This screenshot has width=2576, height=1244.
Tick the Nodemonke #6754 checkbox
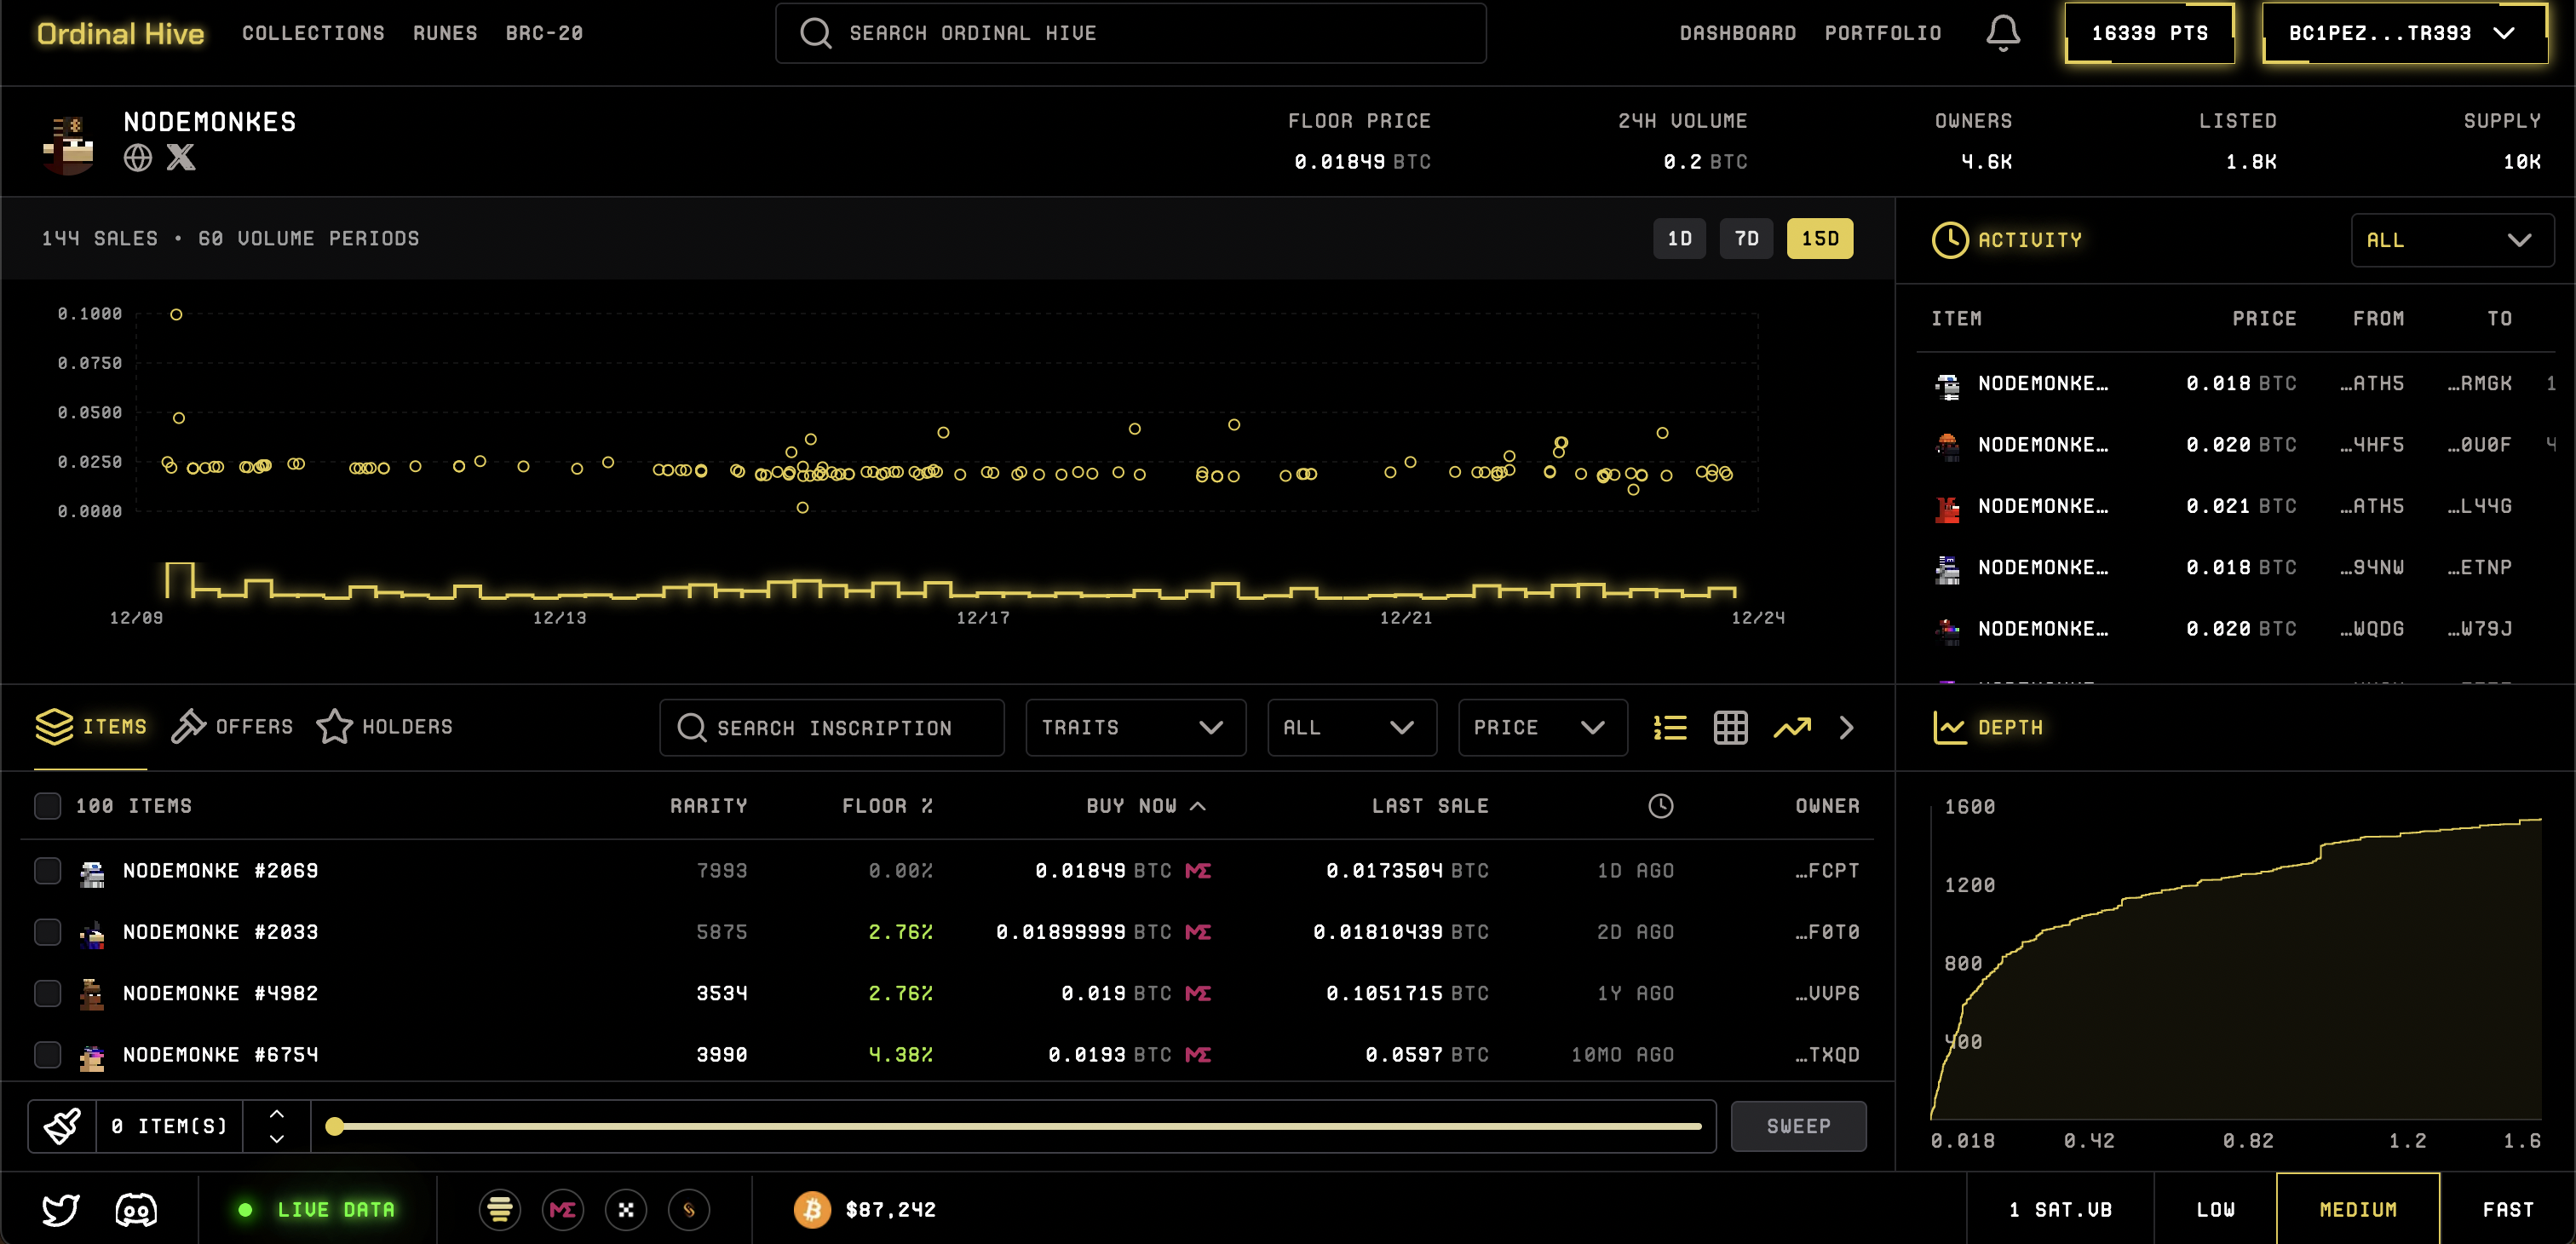tap(47, 1055)
